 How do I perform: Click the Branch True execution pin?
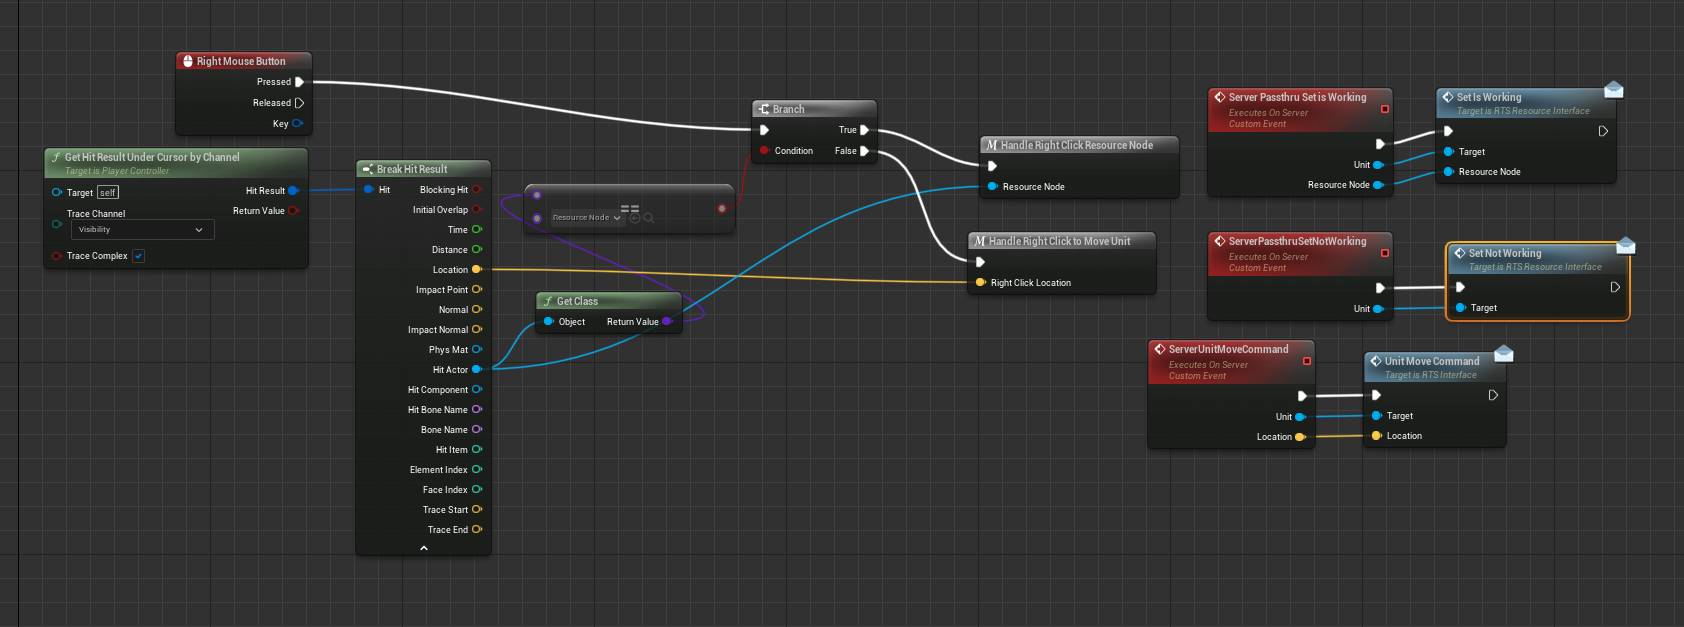[865, 130]
